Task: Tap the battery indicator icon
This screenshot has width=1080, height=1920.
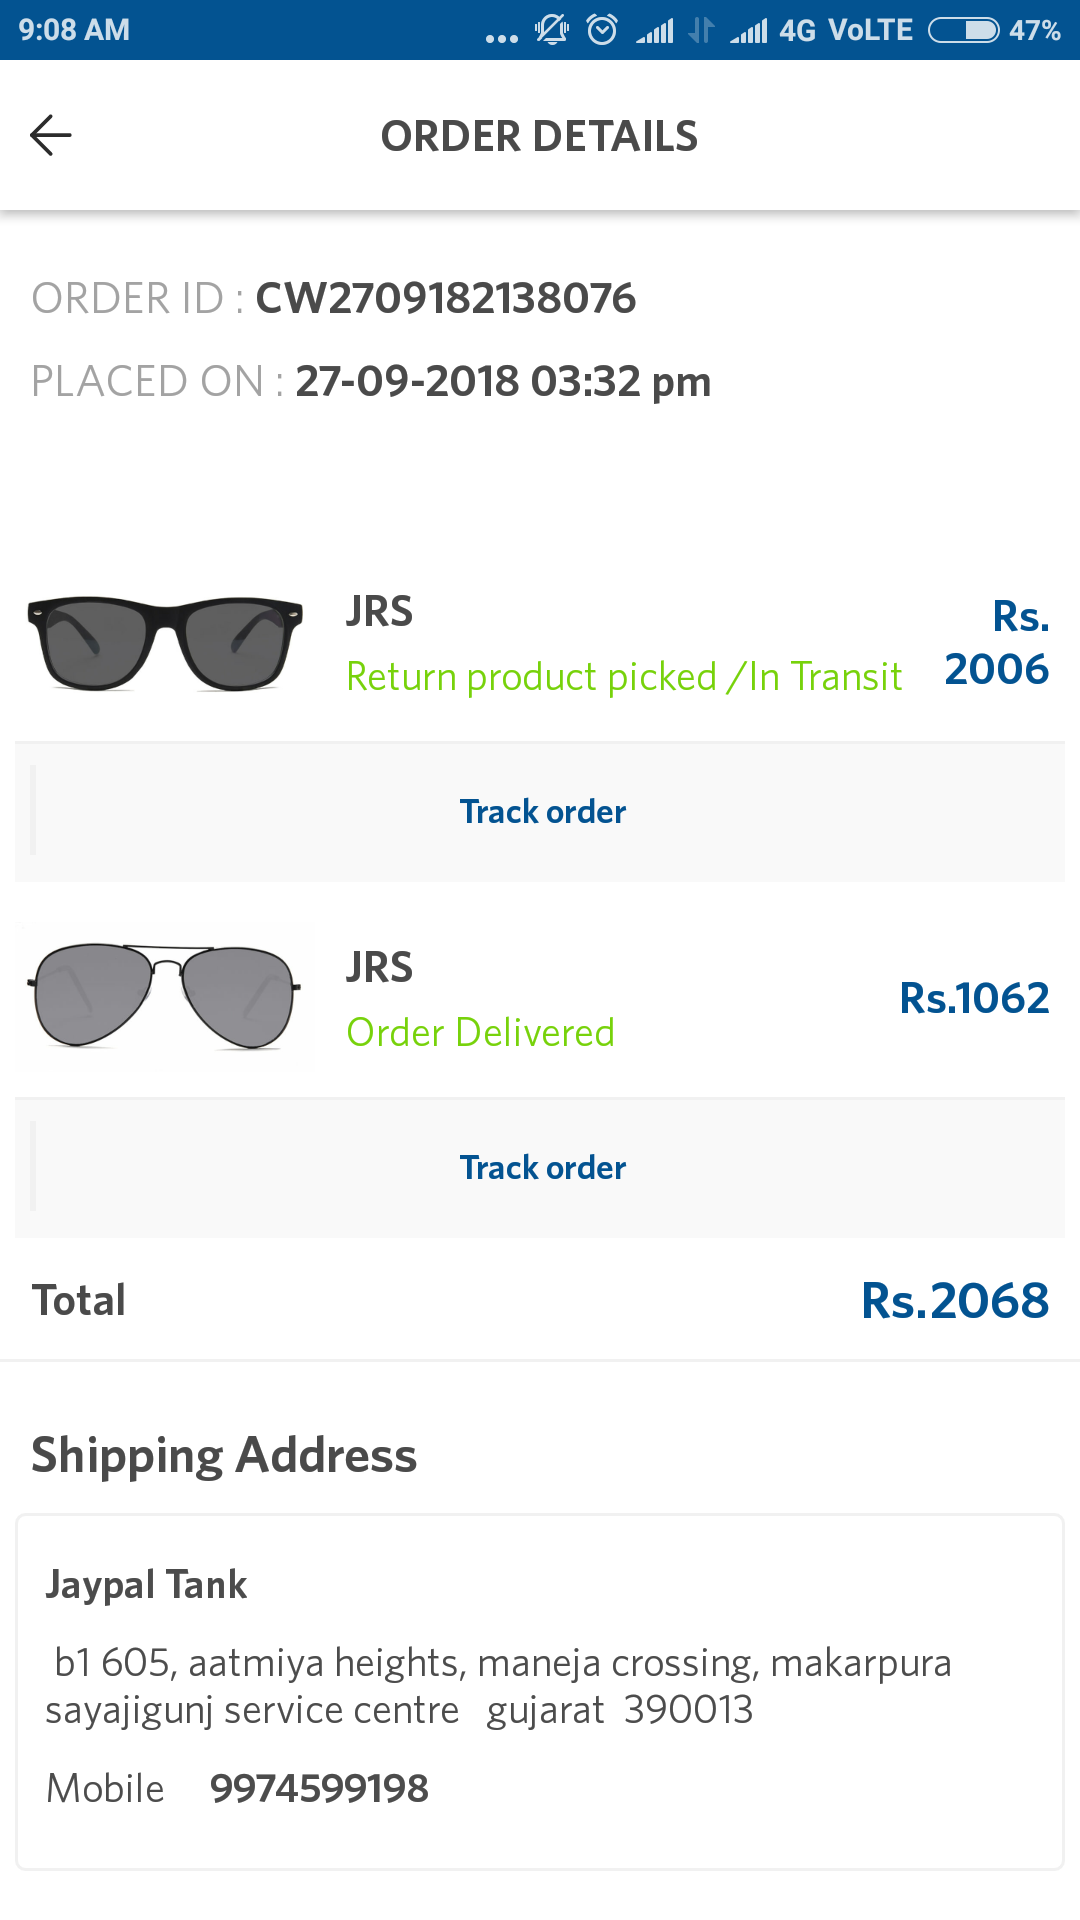Action: [964, 30]
